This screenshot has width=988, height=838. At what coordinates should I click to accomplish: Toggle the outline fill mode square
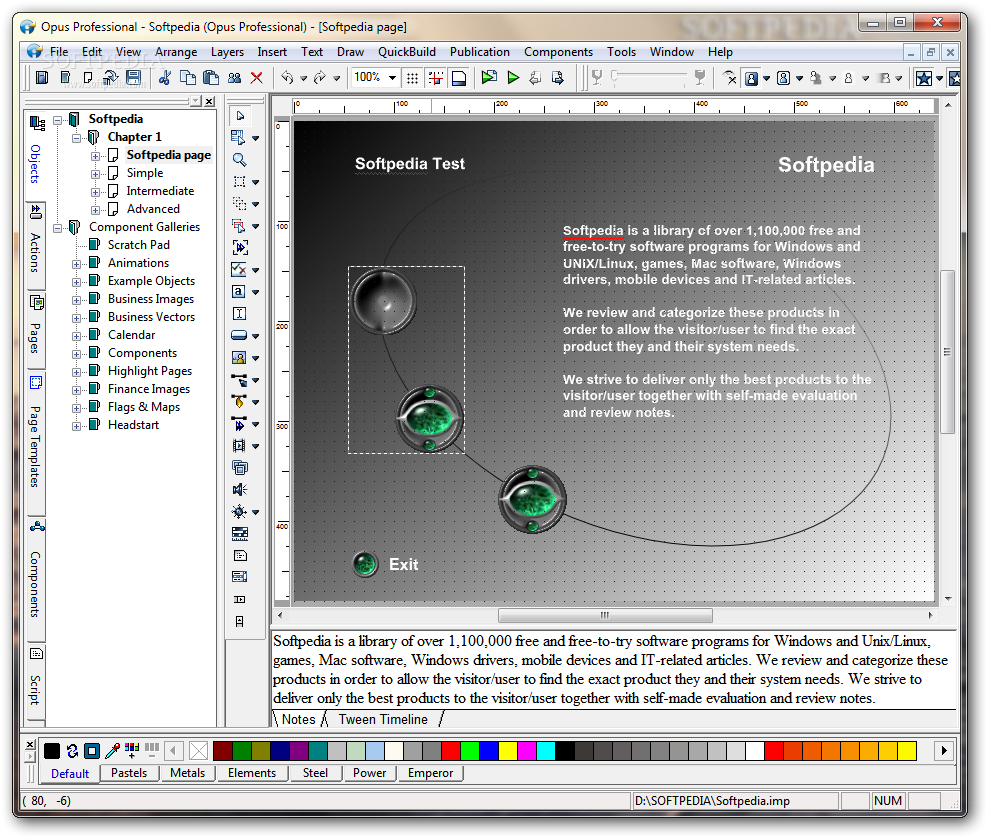coord(92,750)
